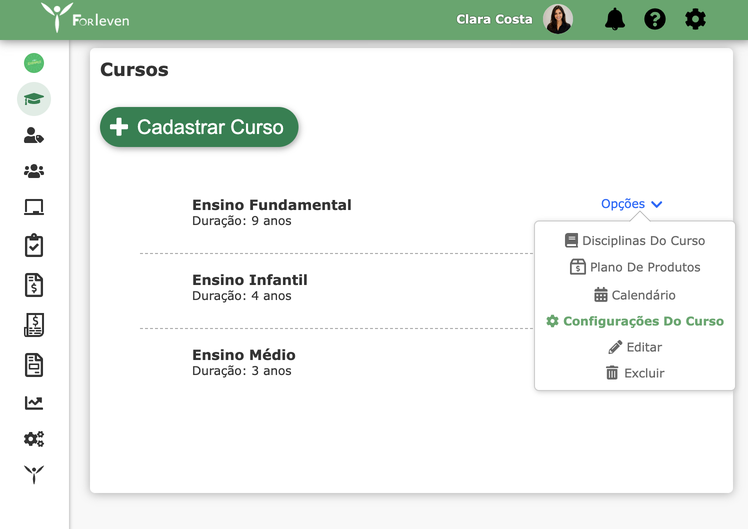748x529 pixels.
Task: Open the document form sidebar icon
Action: click(x=34, y=365)
